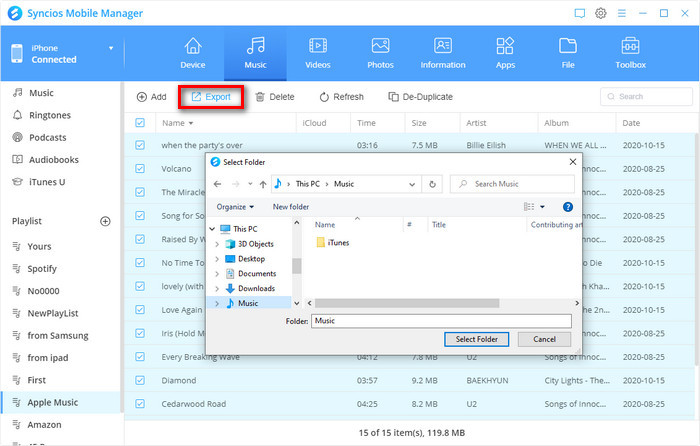Open the iPhone device dropdown

[x=111, y=47]
